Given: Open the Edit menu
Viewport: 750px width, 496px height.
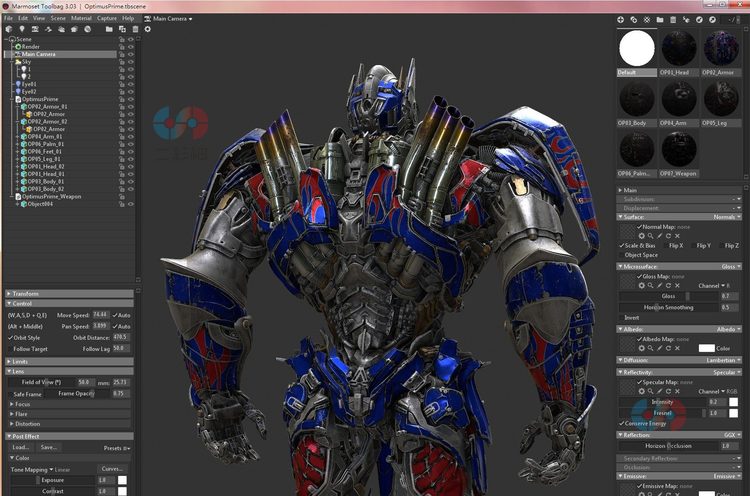Looking at the screenshot, I should click(x=23, y=18).
